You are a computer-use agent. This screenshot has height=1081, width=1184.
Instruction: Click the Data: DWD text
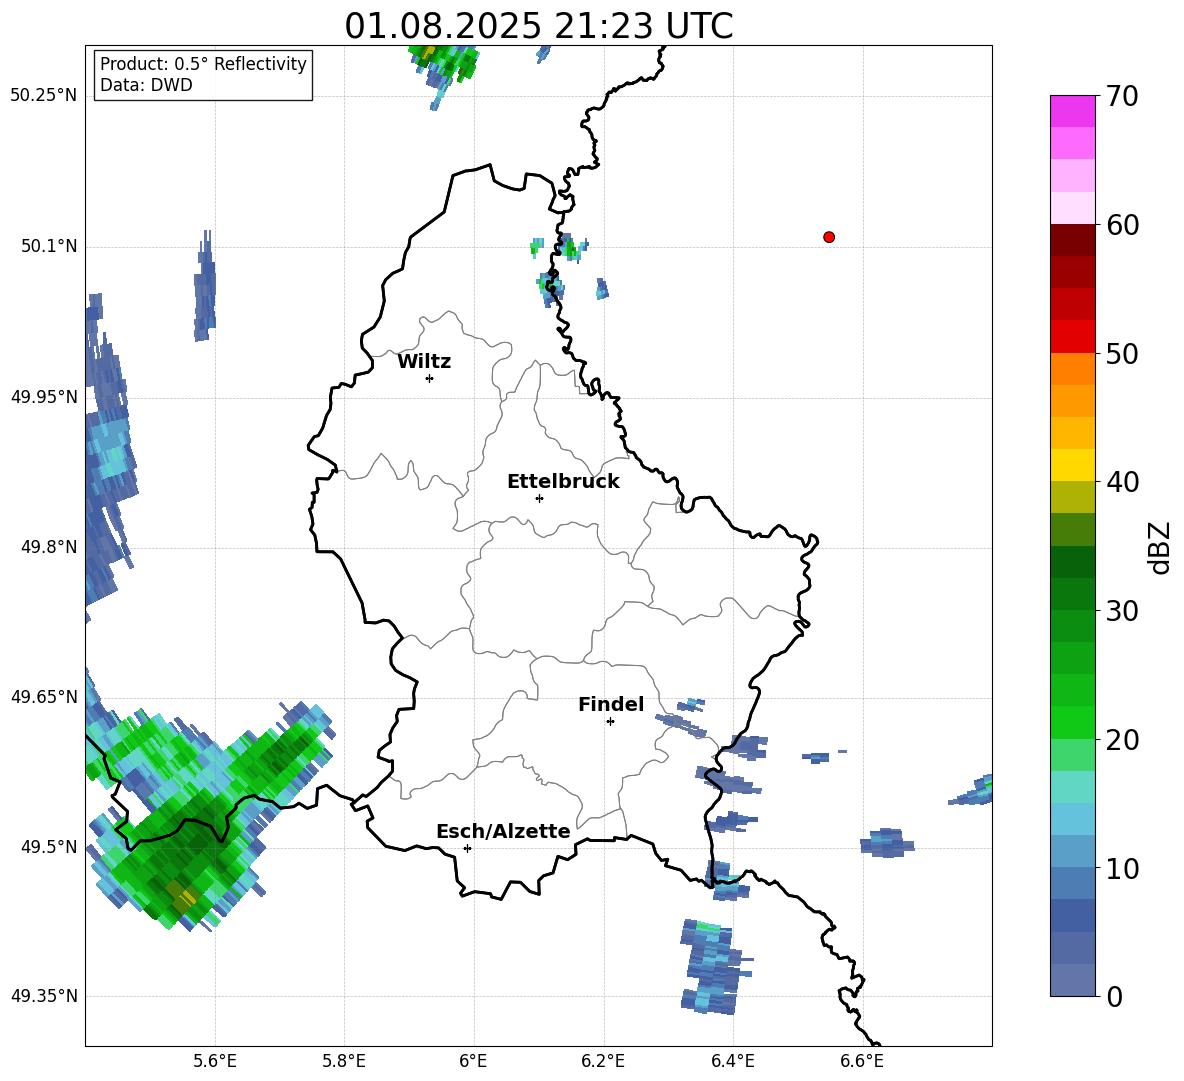[x=146, y=85]
